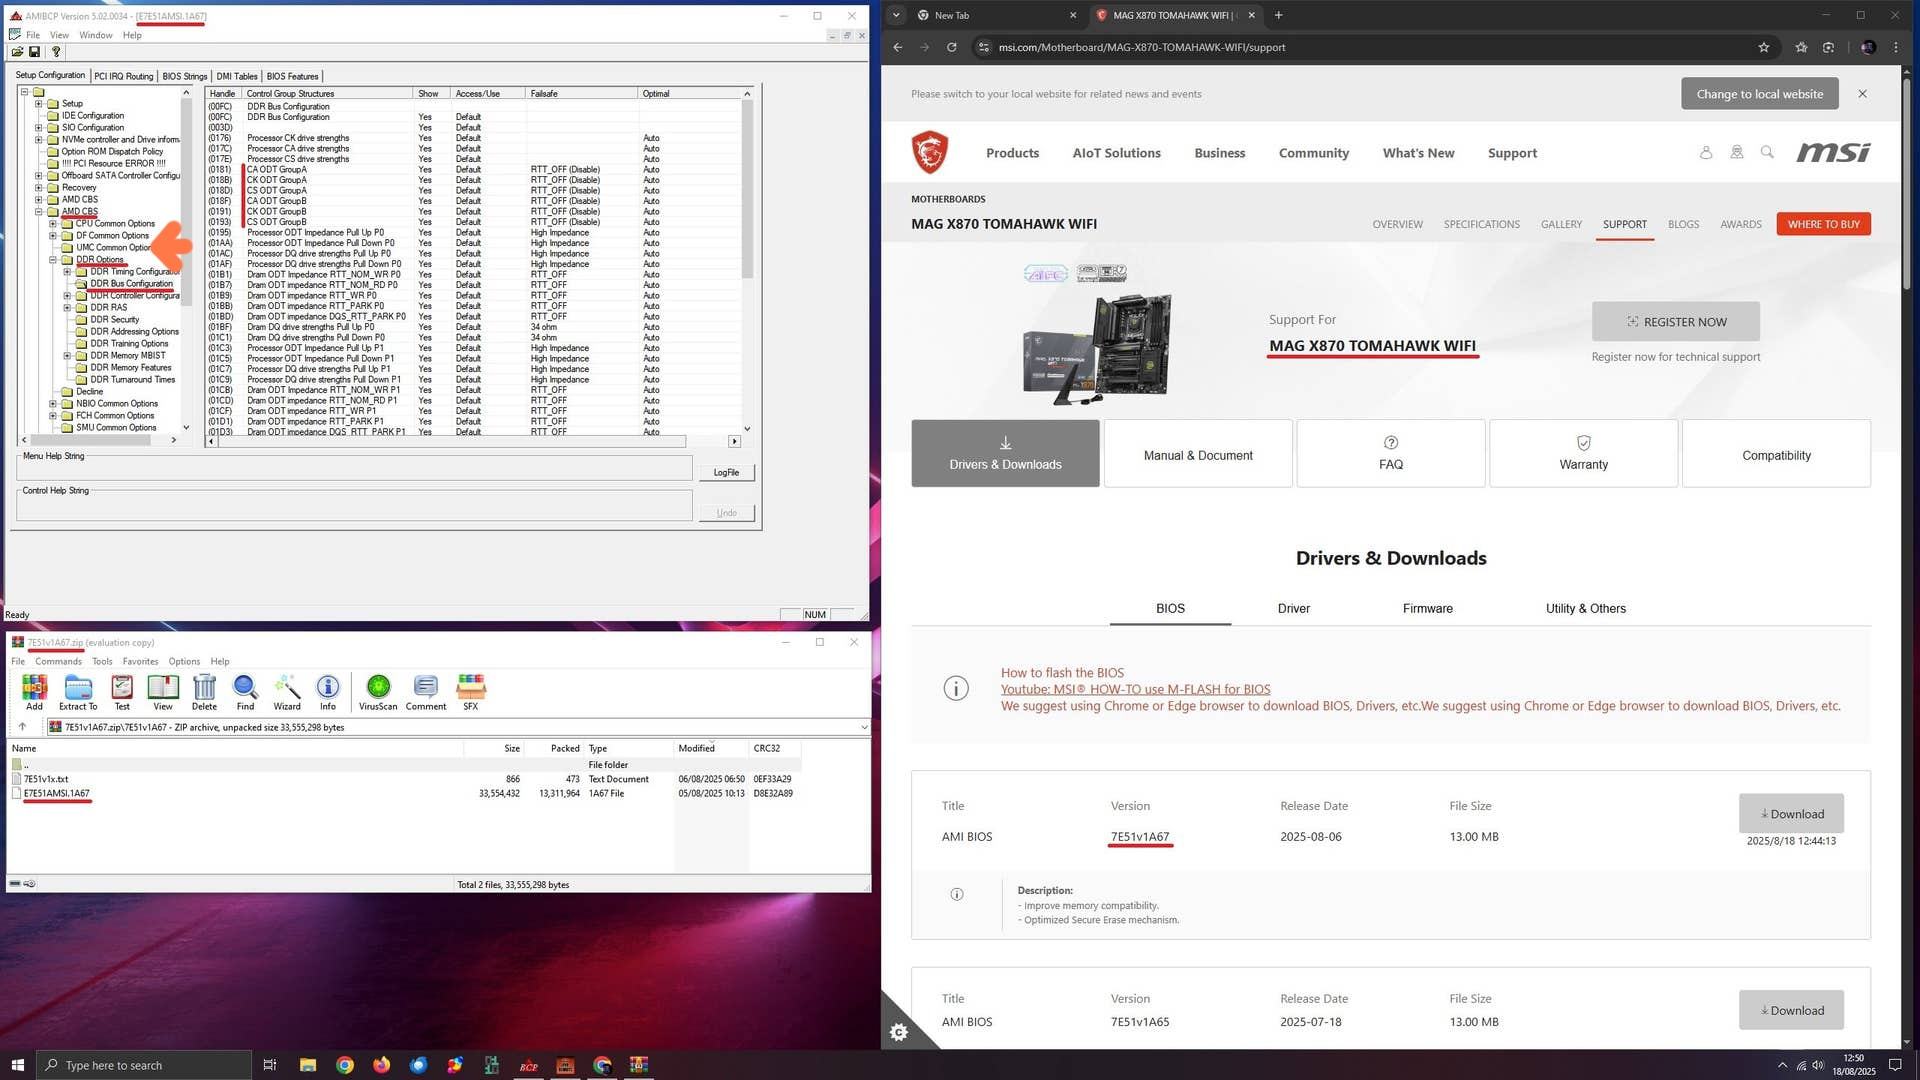Open WinRAR Commands menu
The width and height of the screenshot is (1920, 1080).
(58, 661)
